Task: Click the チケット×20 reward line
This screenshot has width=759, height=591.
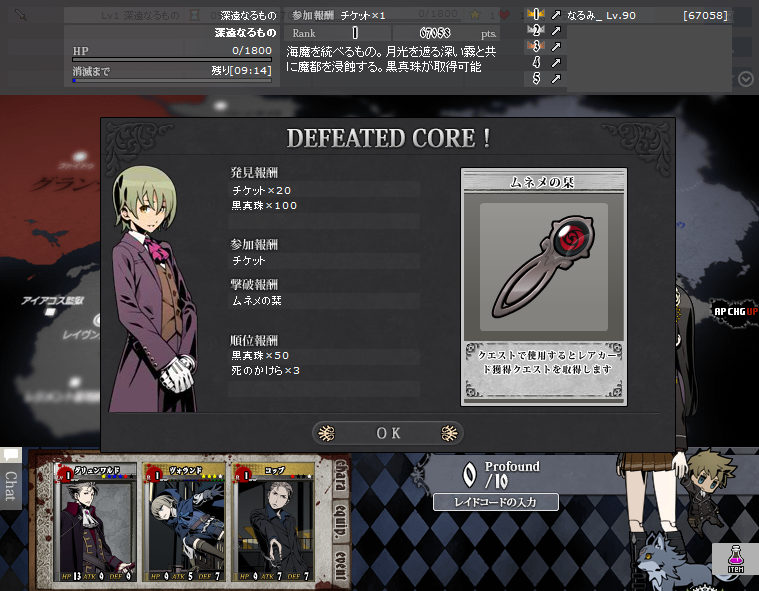Action: 323,190
